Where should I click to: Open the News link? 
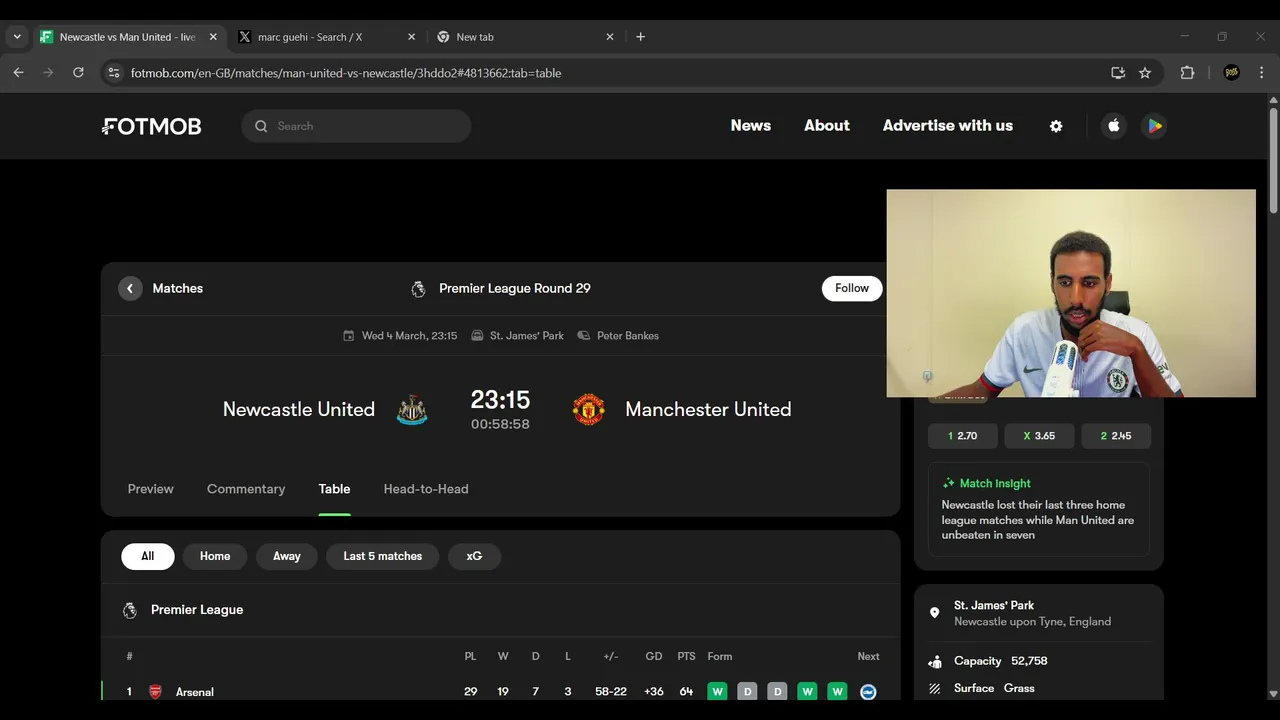[751, 126]
